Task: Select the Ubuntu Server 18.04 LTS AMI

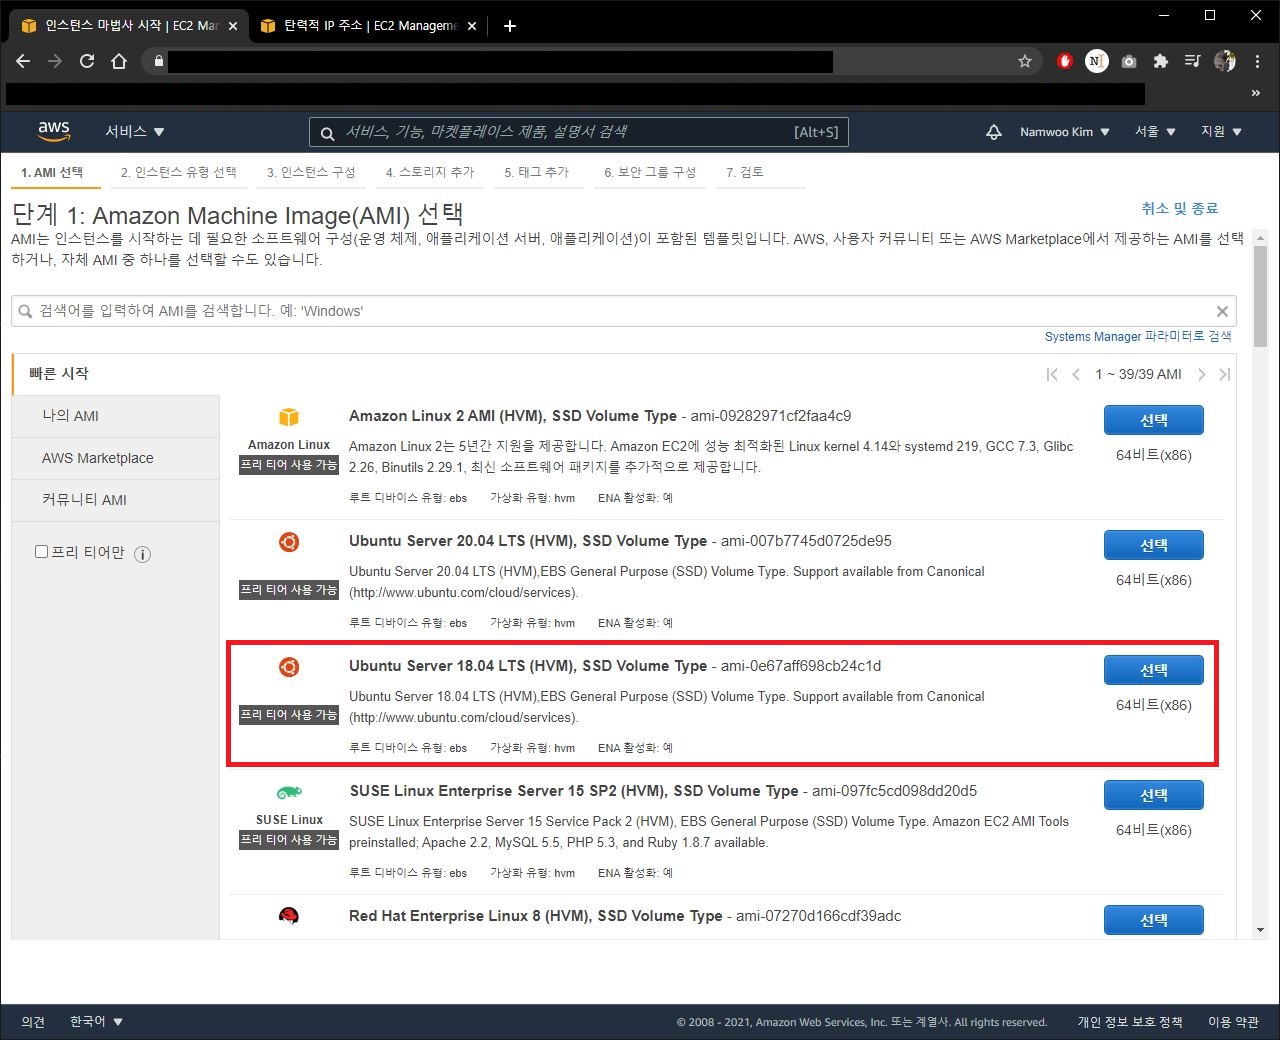Action: pyautogui.click(x=1154, y=670)
